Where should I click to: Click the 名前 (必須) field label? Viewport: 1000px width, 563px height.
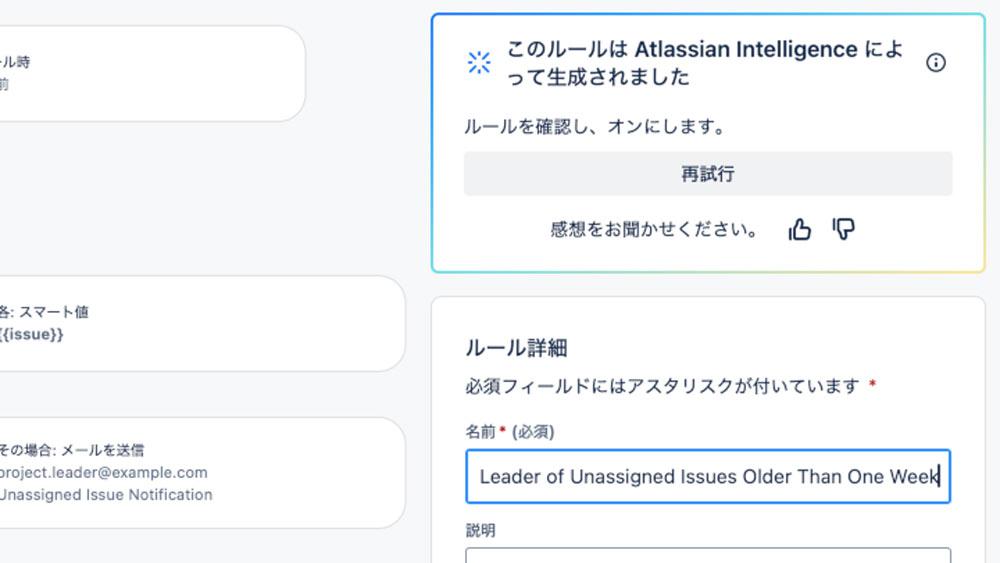tap(510, 432)
